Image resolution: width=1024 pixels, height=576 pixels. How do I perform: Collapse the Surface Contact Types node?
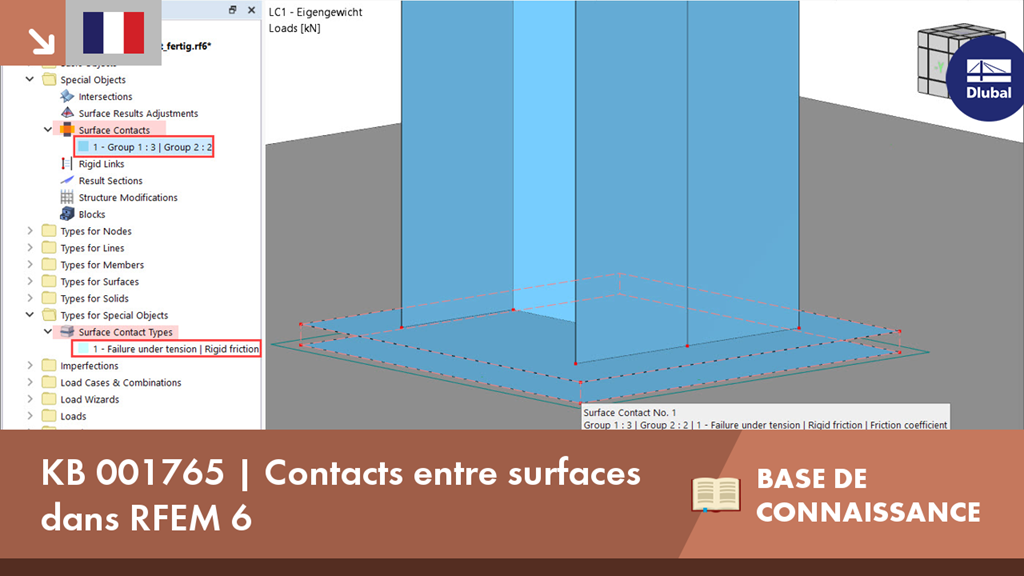point(48,332)
